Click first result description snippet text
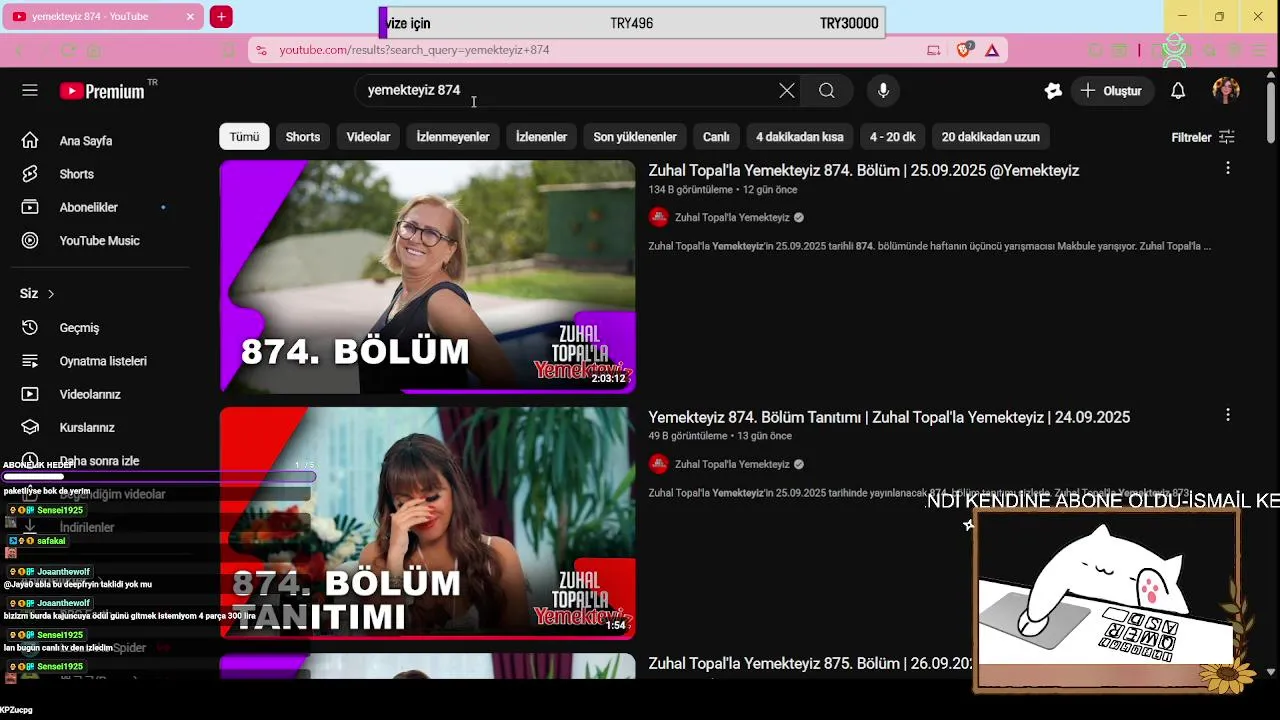This screenshot has width=1280, height=720. 929,246
